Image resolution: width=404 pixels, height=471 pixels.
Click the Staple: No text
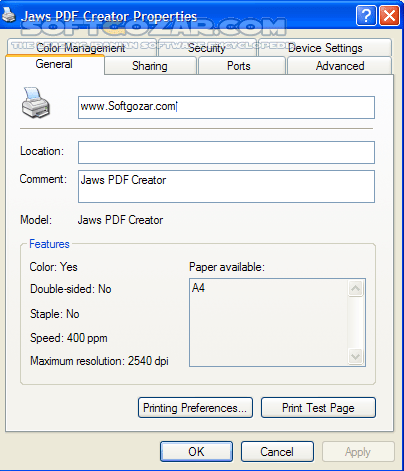pos(55,314)
